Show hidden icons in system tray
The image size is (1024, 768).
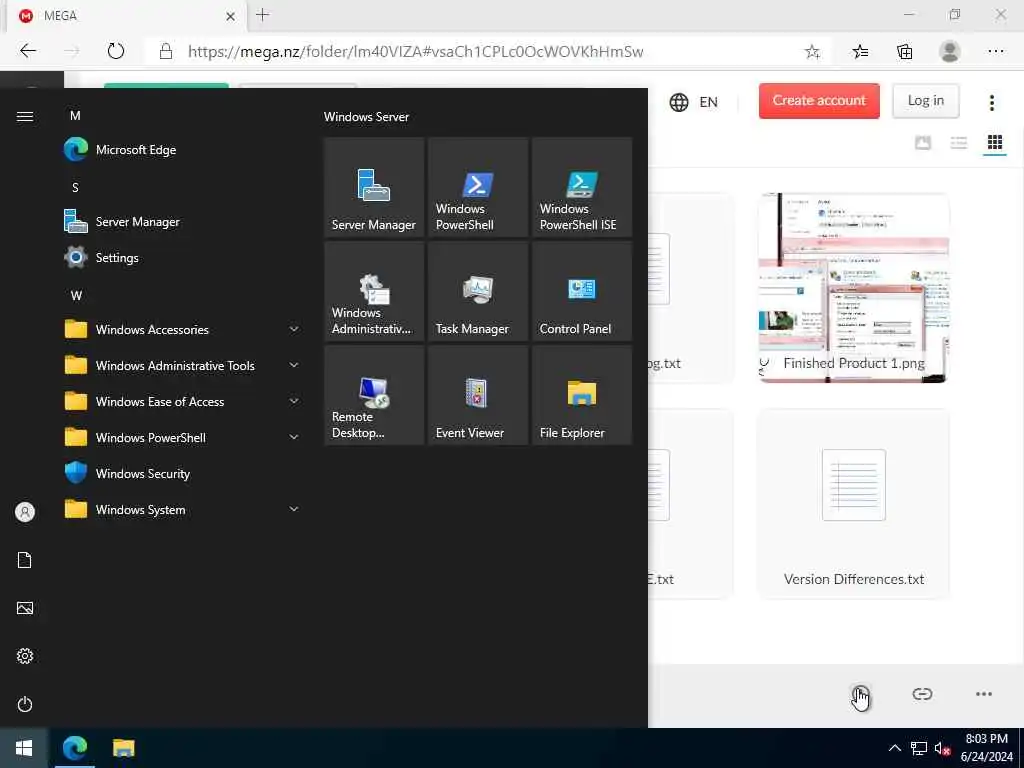tap(895, 748)
